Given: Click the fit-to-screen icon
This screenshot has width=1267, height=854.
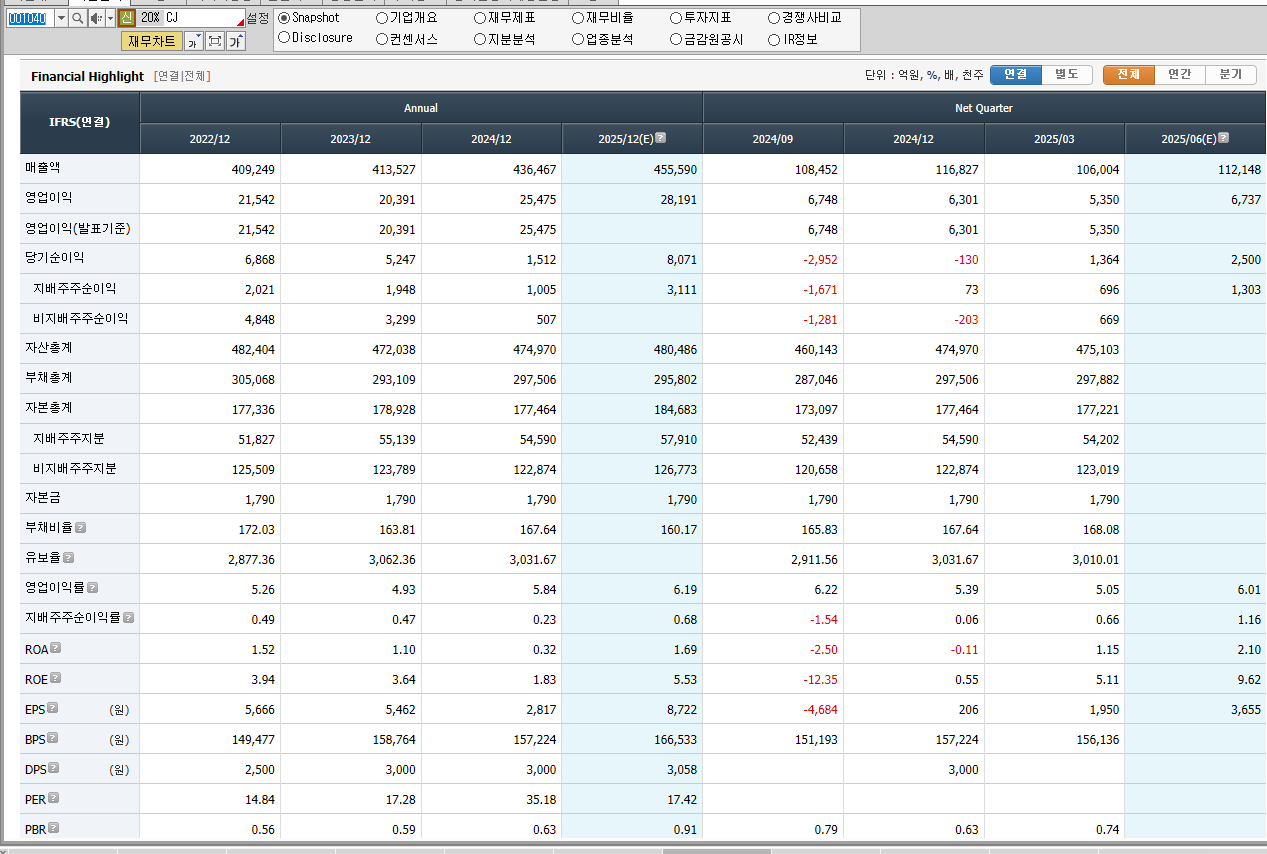Looking at the screenshot, I should coord(215,41).
